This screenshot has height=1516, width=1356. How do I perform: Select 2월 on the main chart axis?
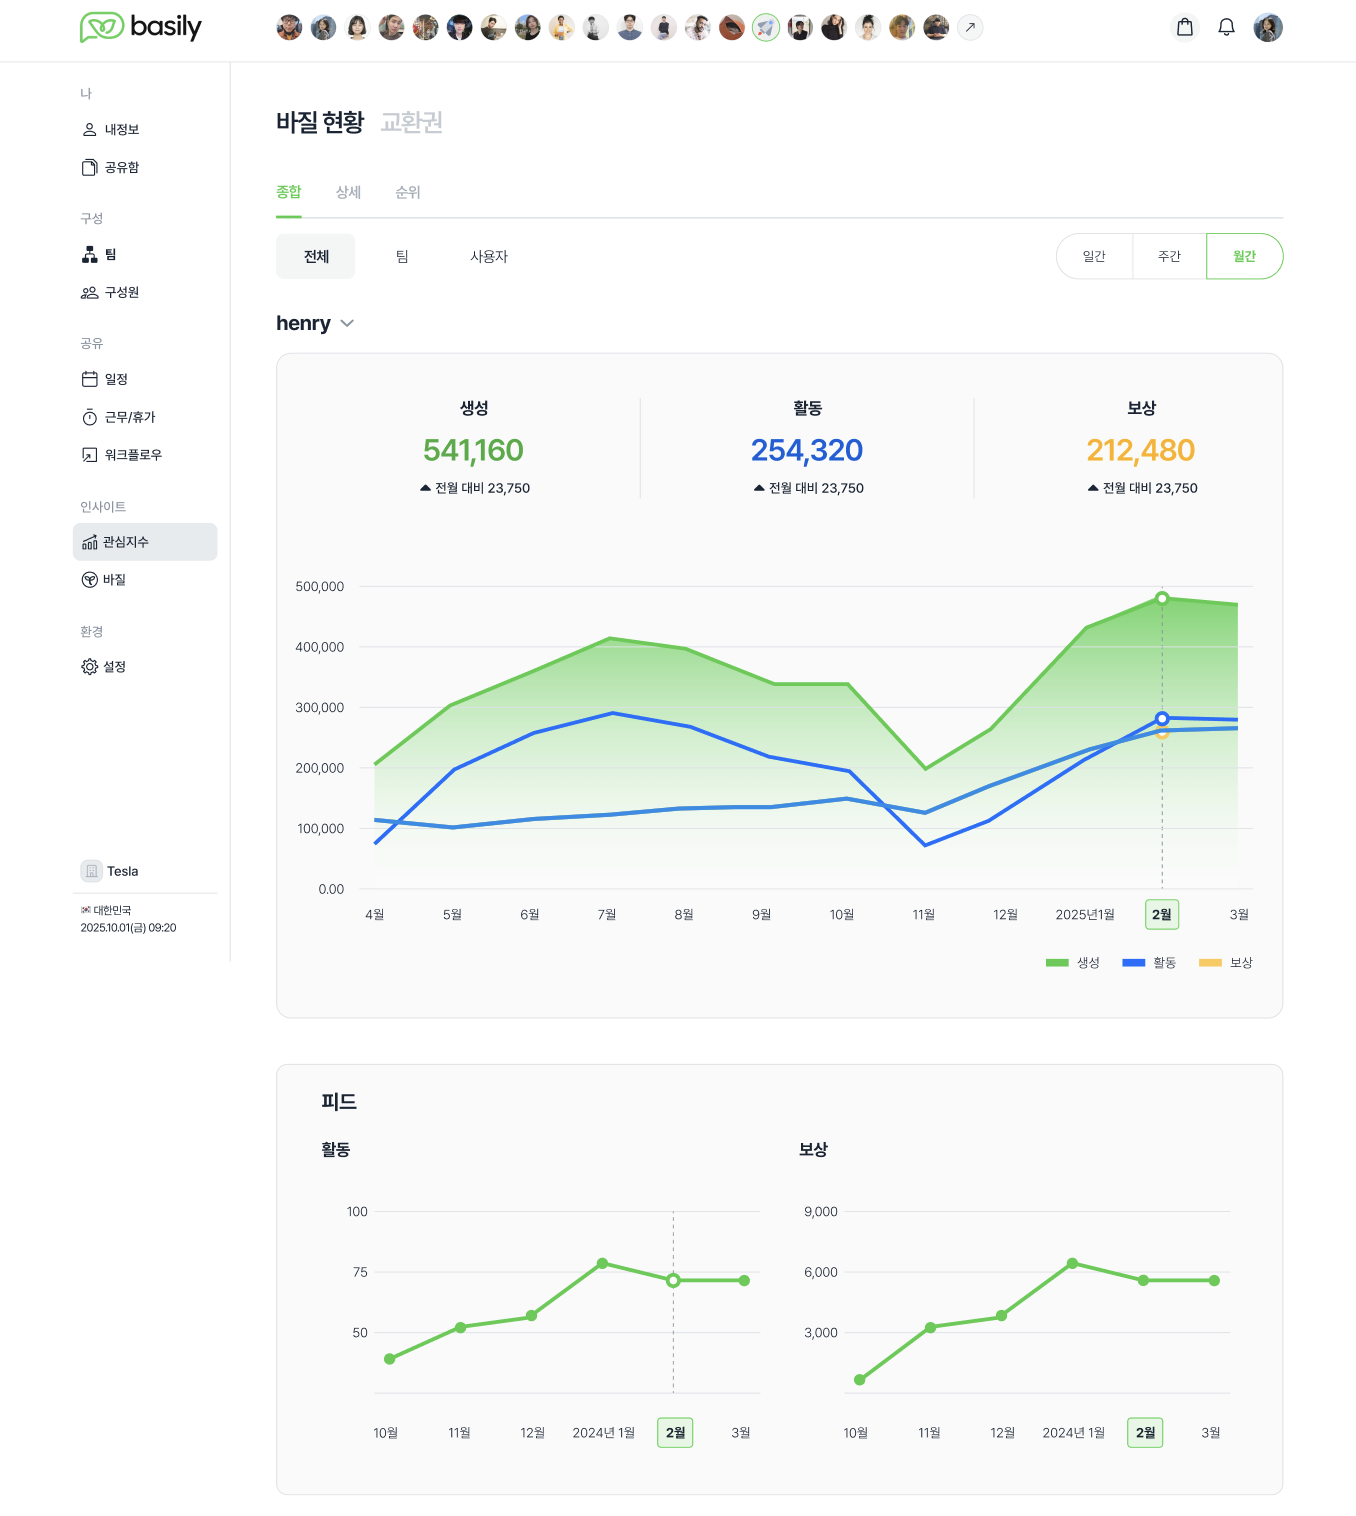click(x=1162, y=914)
